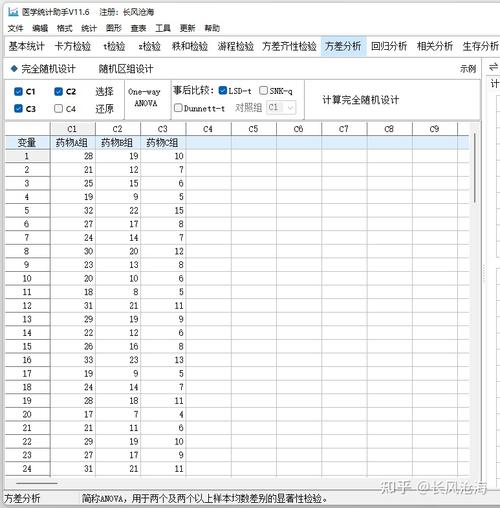Select the C1 column header
The width and height of the screenshot is (500, 508).
pos(73,129)
